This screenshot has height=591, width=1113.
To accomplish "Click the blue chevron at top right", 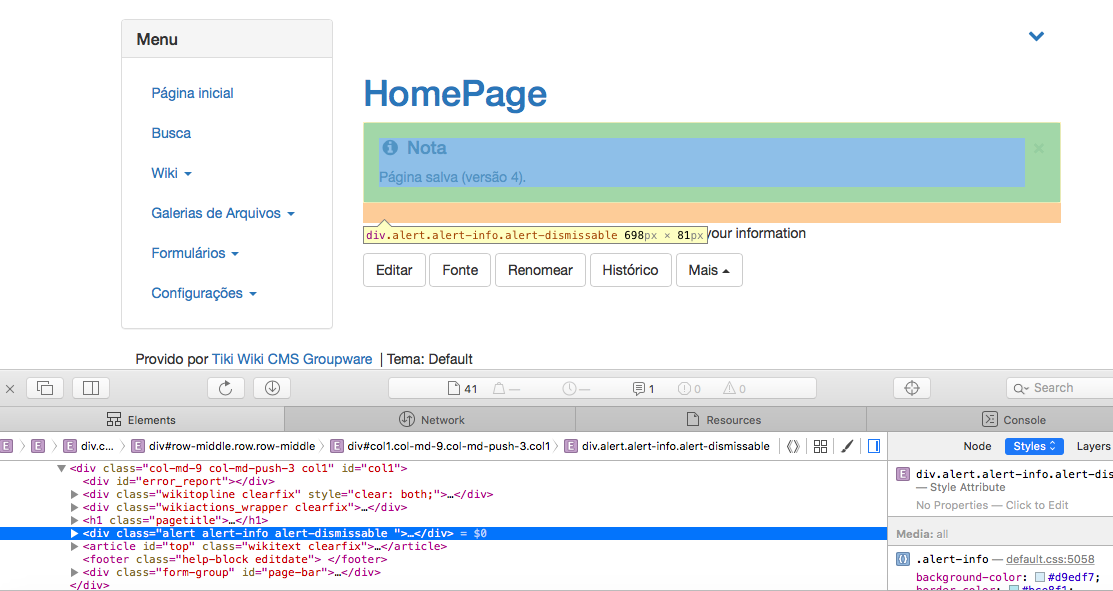I will [1036, 36].
